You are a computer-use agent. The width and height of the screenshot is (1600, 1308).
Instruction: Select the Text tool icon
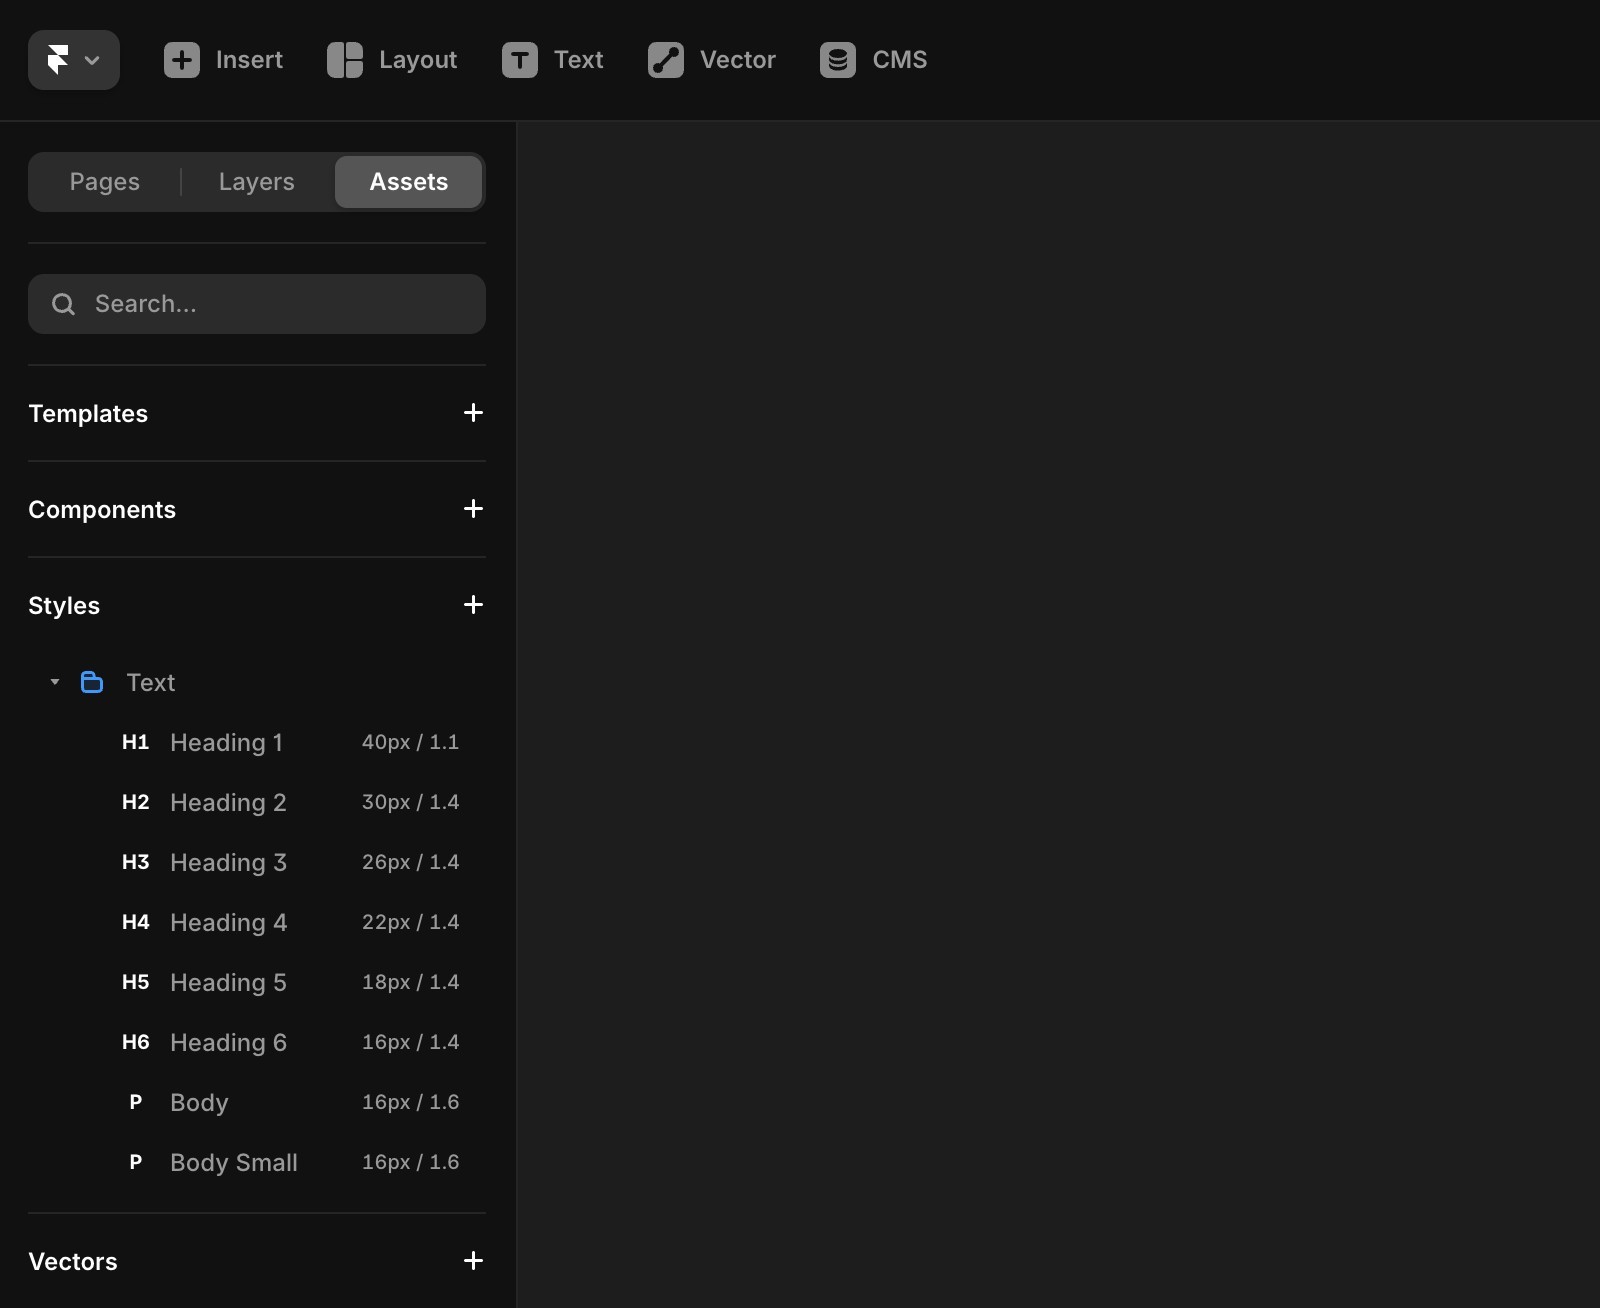[520, 60]
